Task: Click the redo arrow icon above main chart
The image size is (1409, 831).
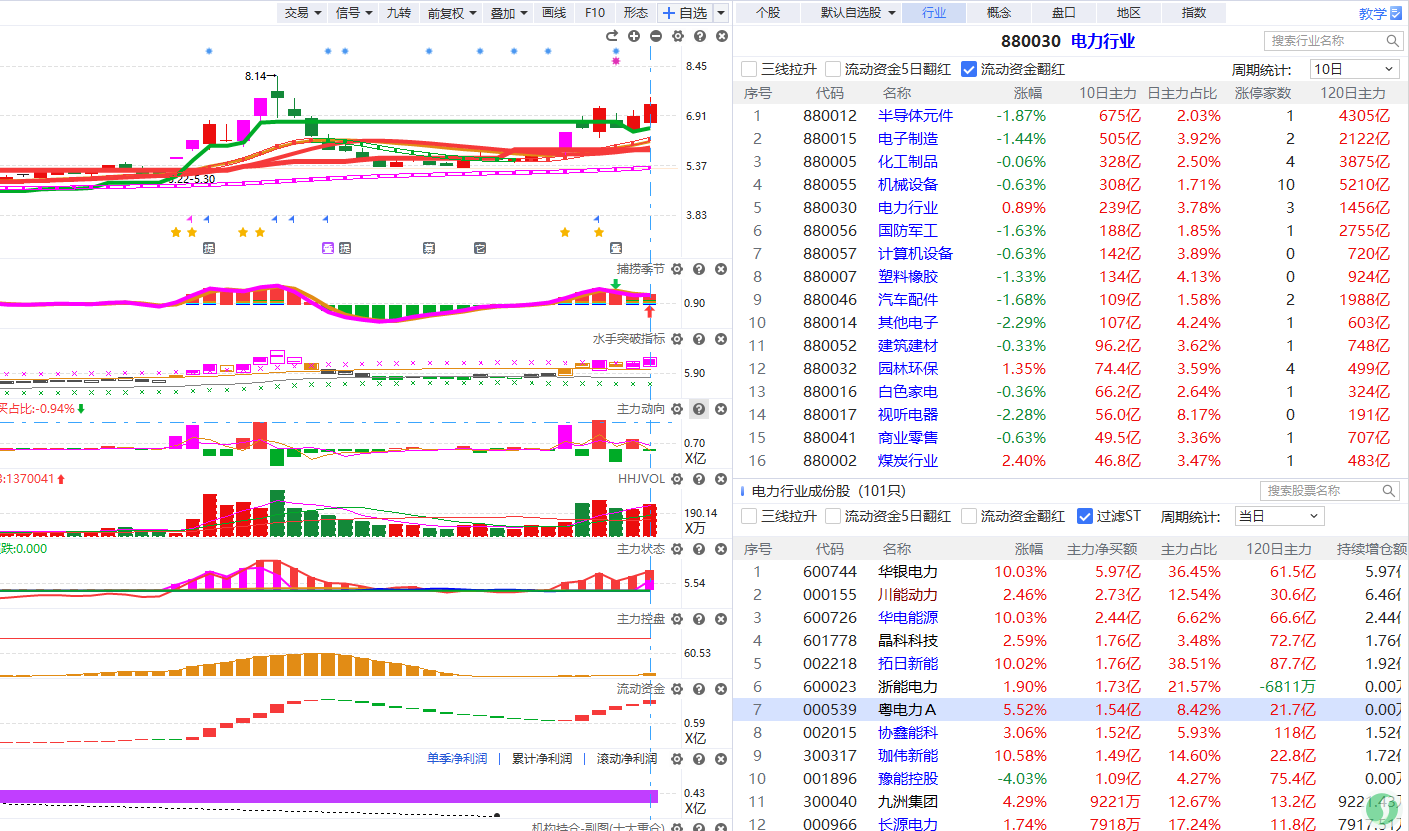Action: 612,36
